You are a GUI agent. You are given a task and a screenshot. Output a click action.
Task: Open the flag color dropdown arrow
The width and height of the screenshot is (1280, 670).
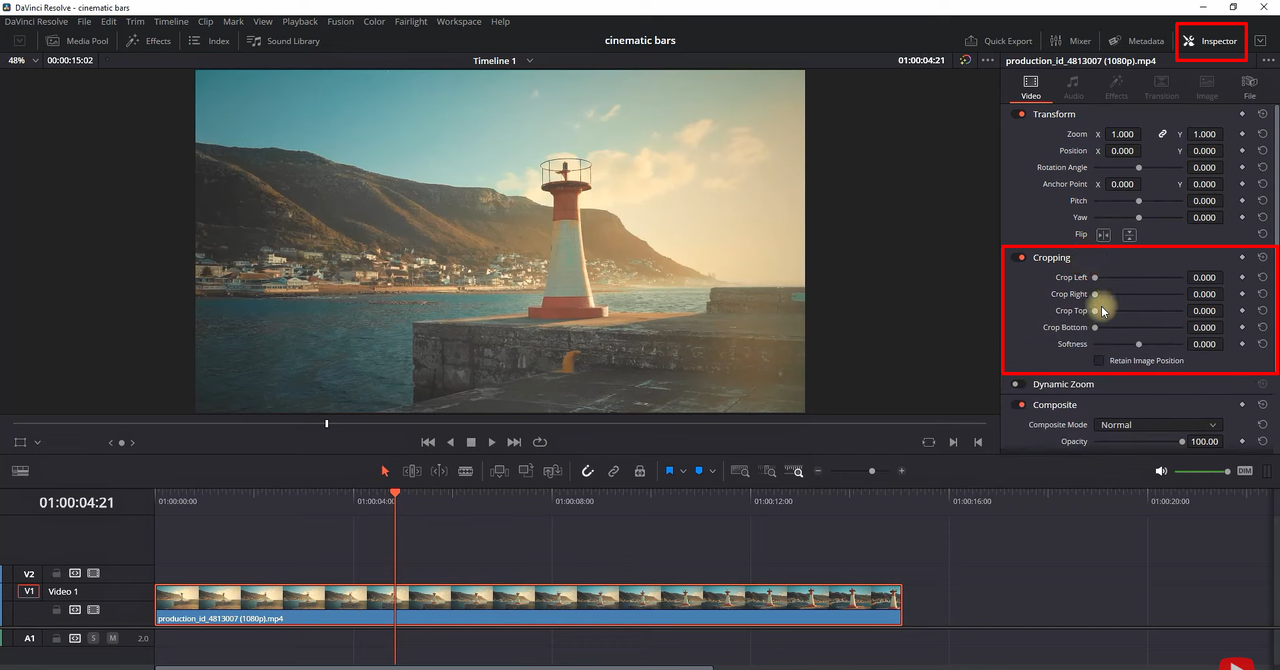tap(683, 471)
